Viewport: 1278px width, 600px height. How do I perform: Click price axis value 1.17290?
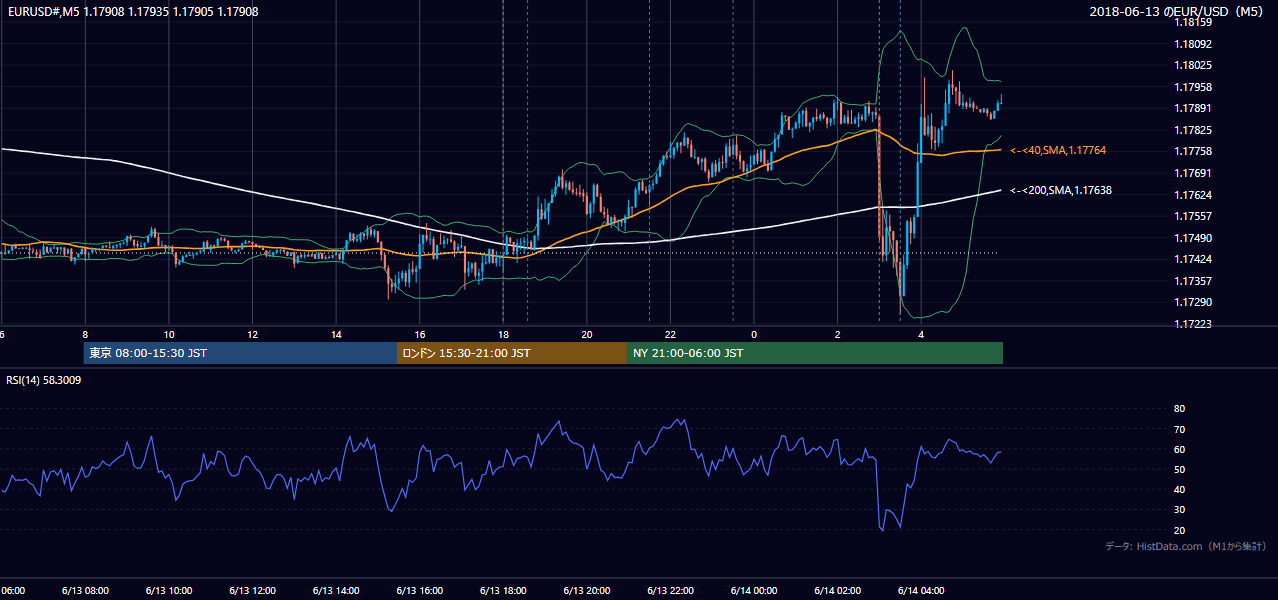[1192, 302]
